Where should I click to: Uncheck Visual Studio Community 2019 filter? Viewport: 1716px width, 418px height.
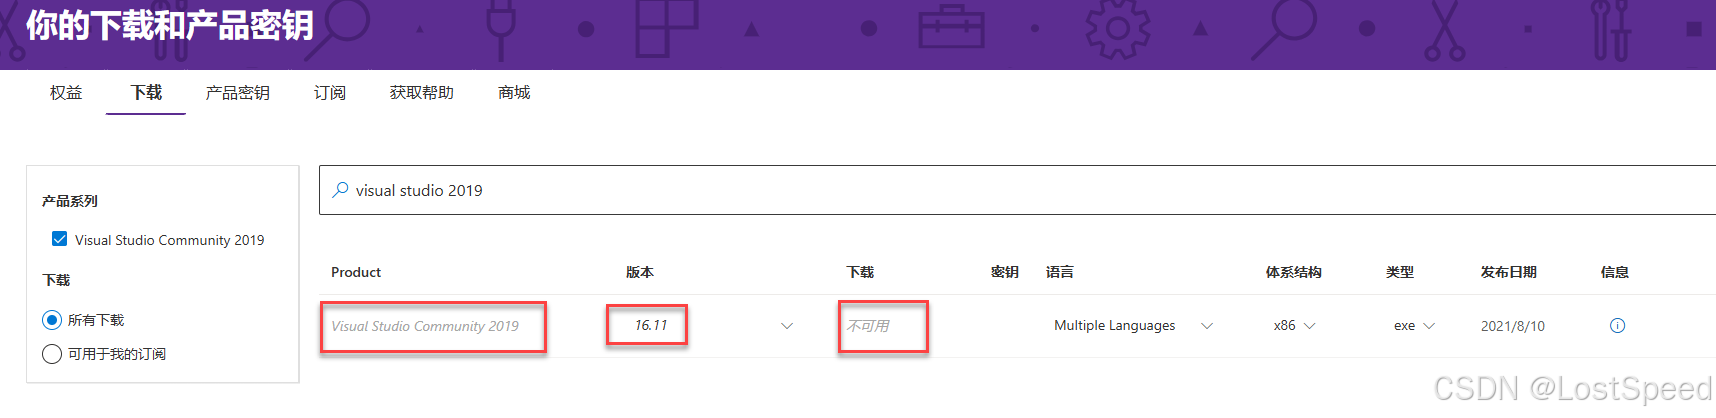pos(59,239)
